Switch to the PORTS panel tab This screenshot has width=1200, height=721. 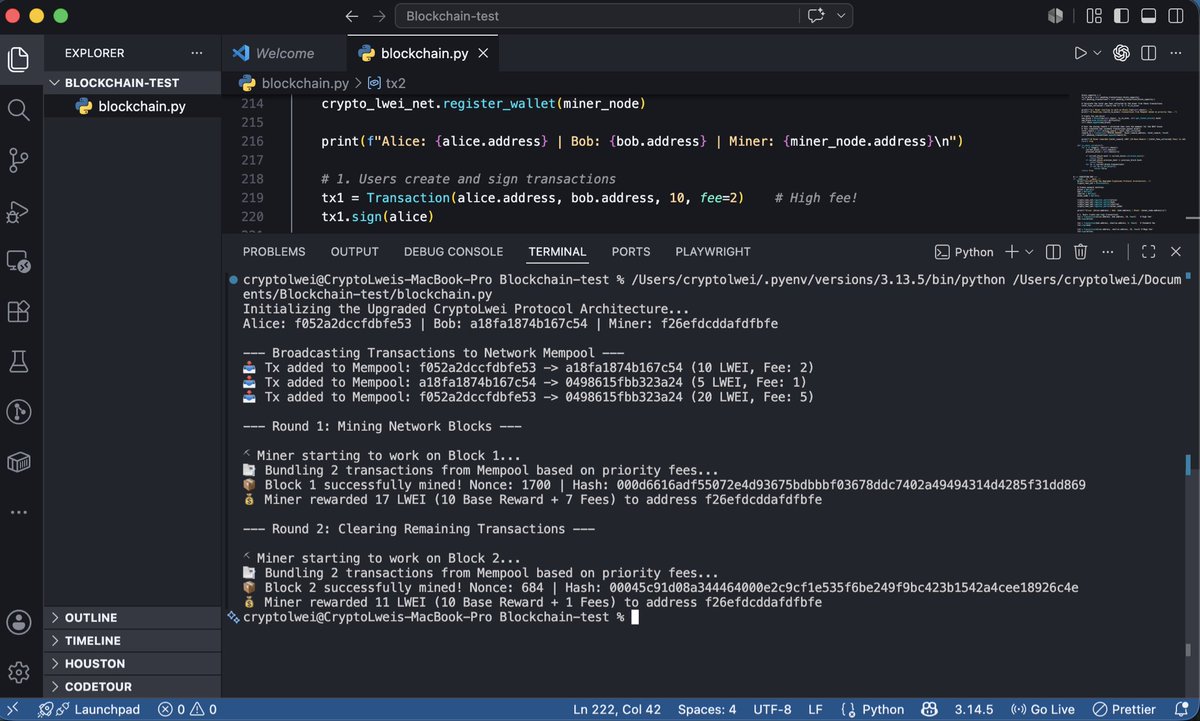631,252
